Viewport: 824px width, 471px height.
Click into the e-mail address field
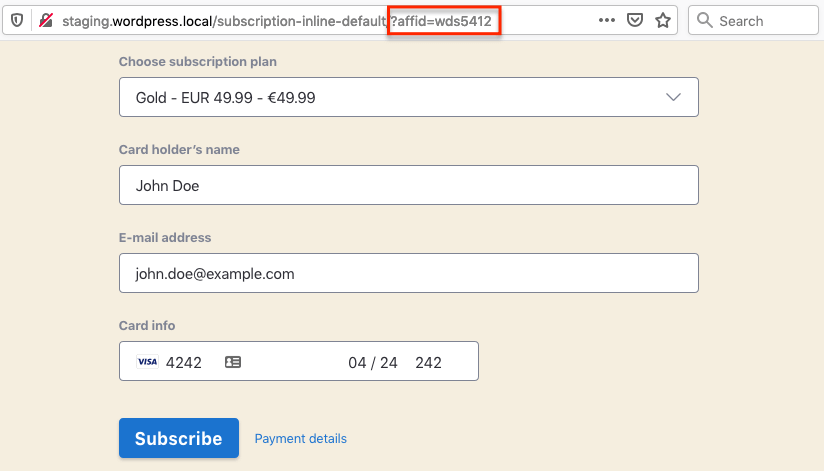tap(408, 273)
